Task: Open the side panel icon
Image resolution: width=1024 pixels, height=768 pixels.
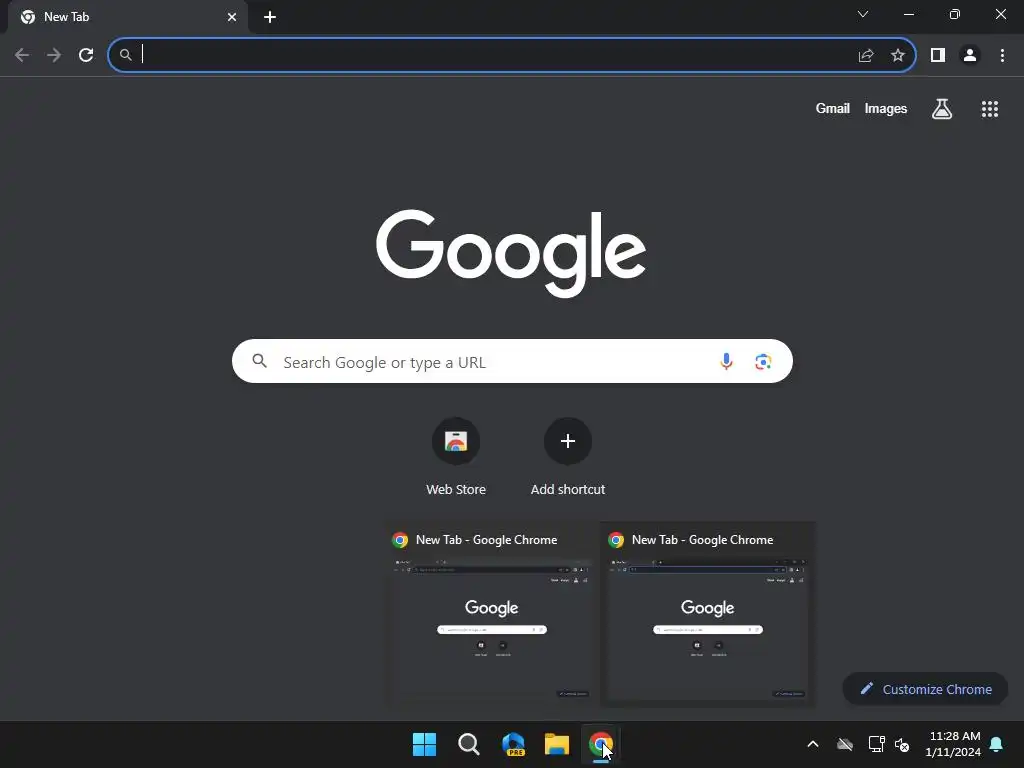Action: point(938,56)
